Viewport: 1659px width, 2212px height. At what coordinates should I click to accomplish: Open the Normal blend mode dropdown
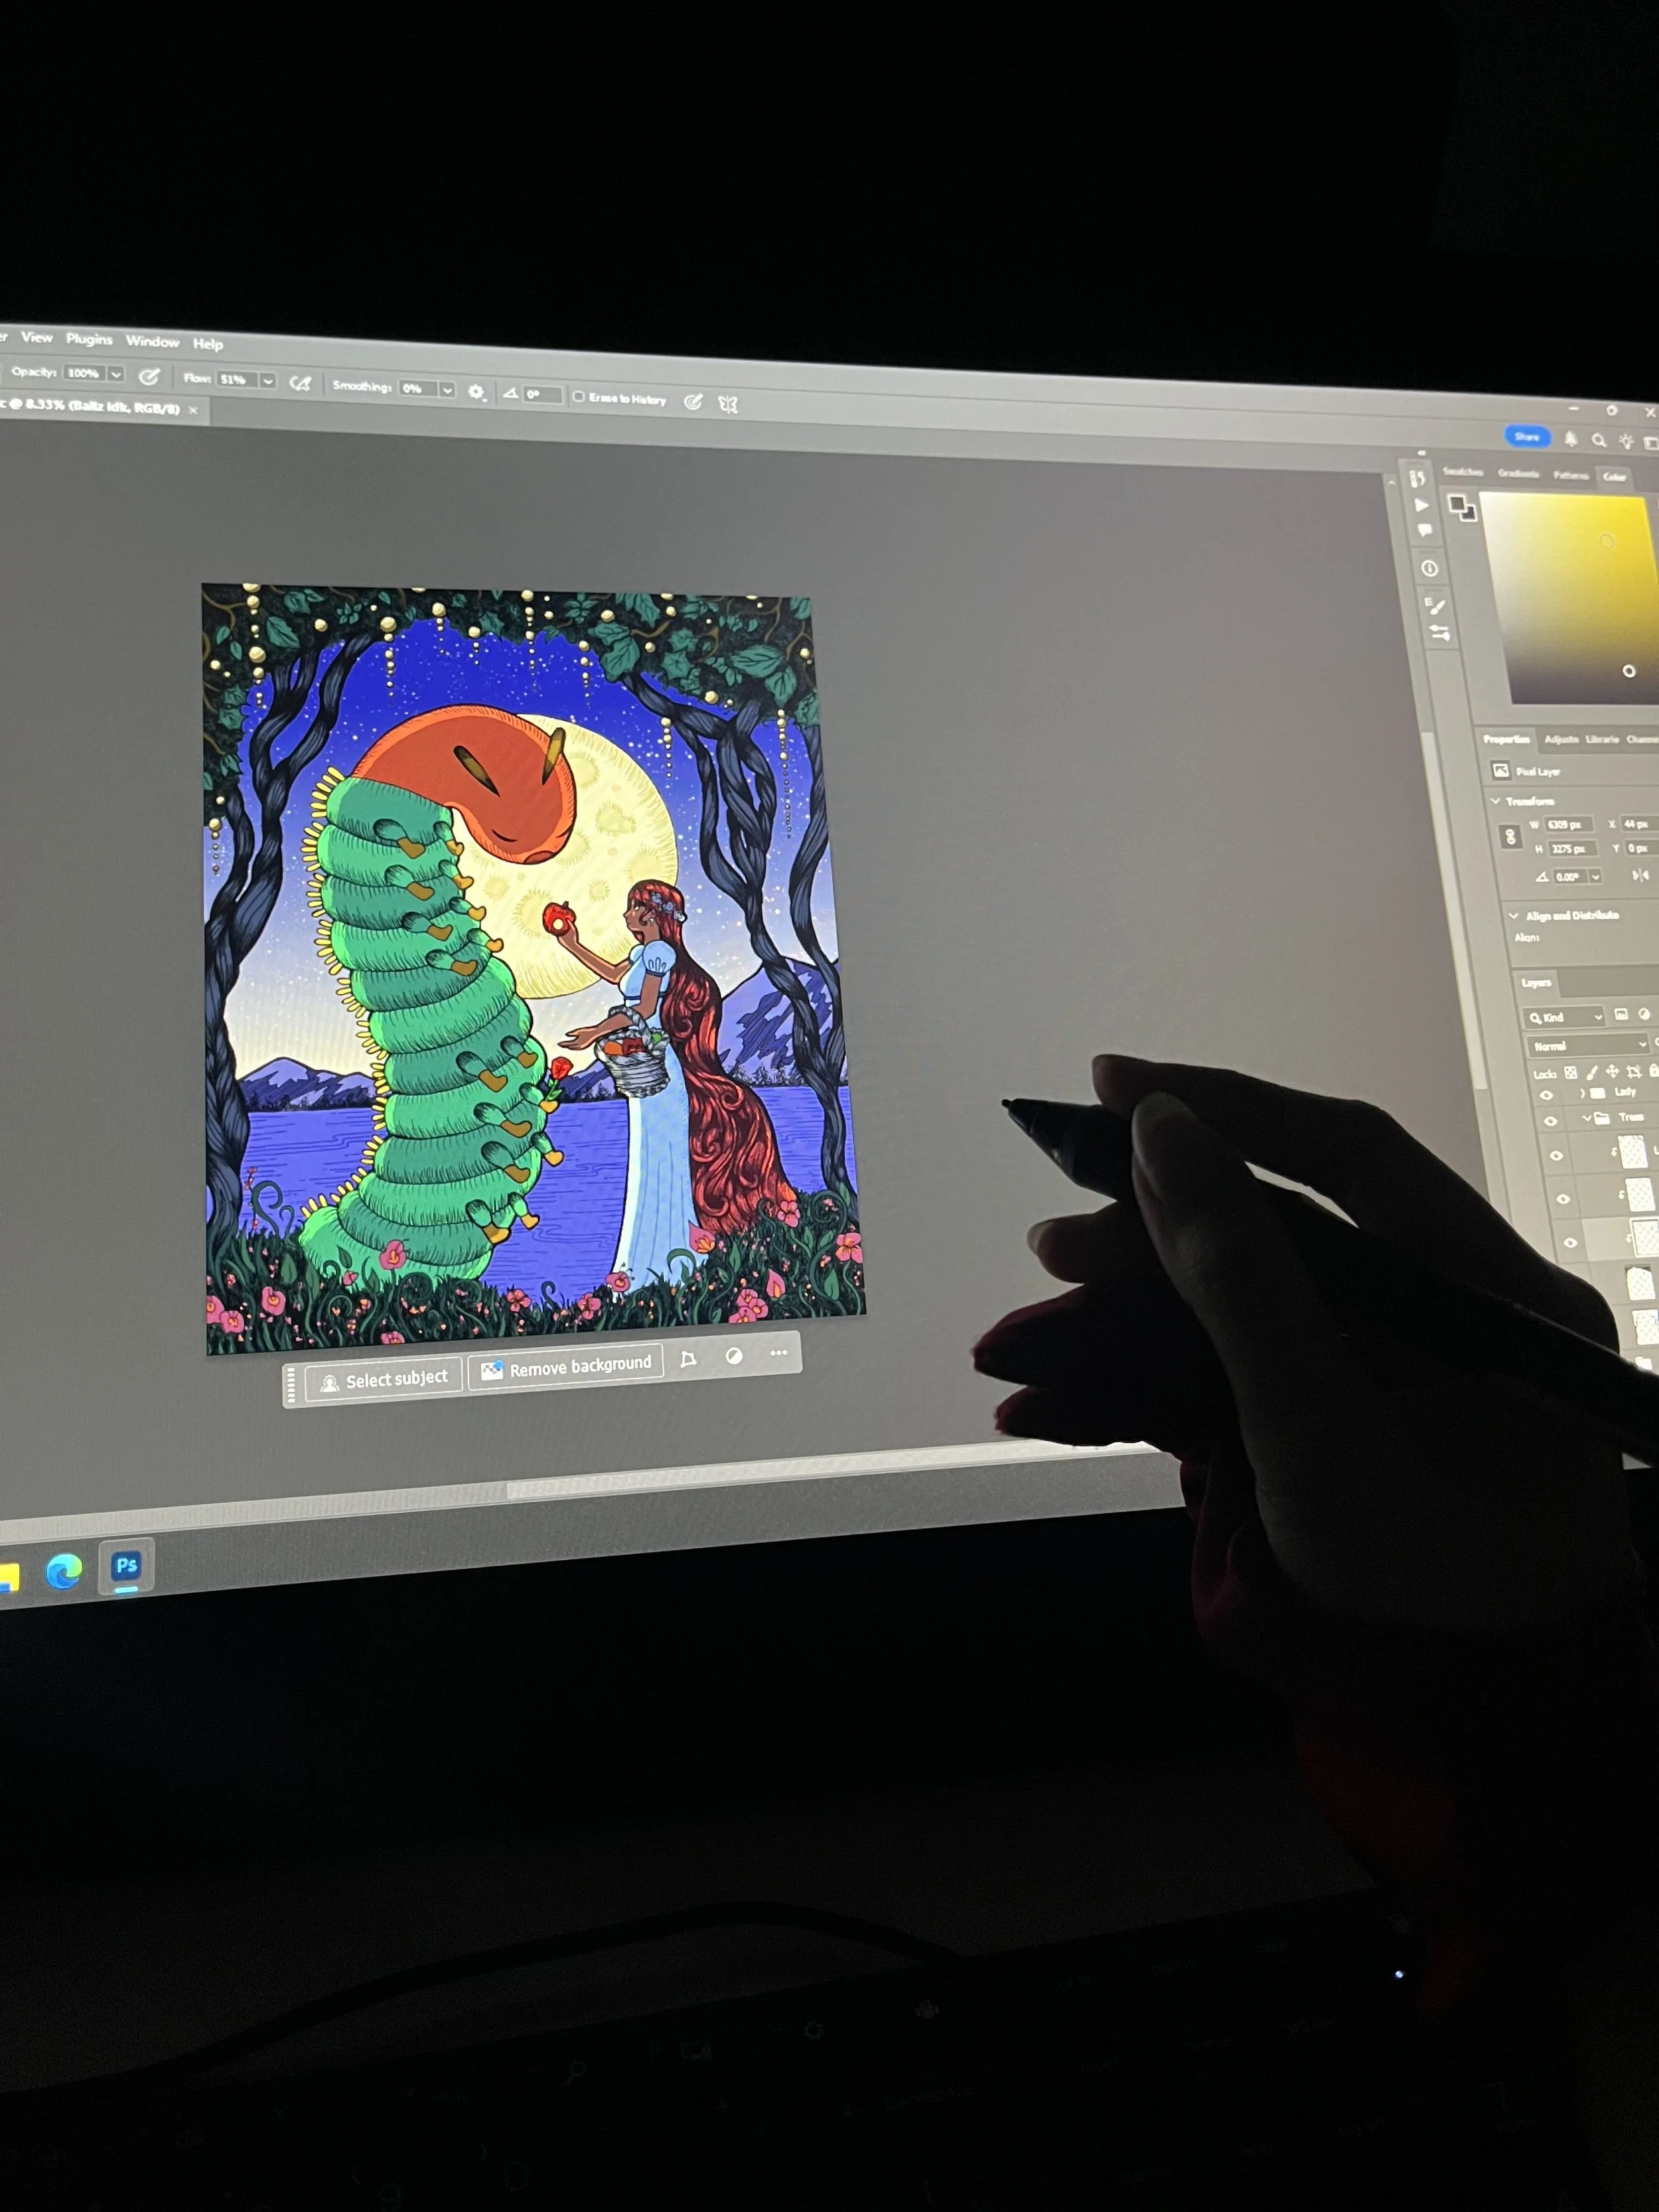pyautogui.click(x=1588, y=1045)
